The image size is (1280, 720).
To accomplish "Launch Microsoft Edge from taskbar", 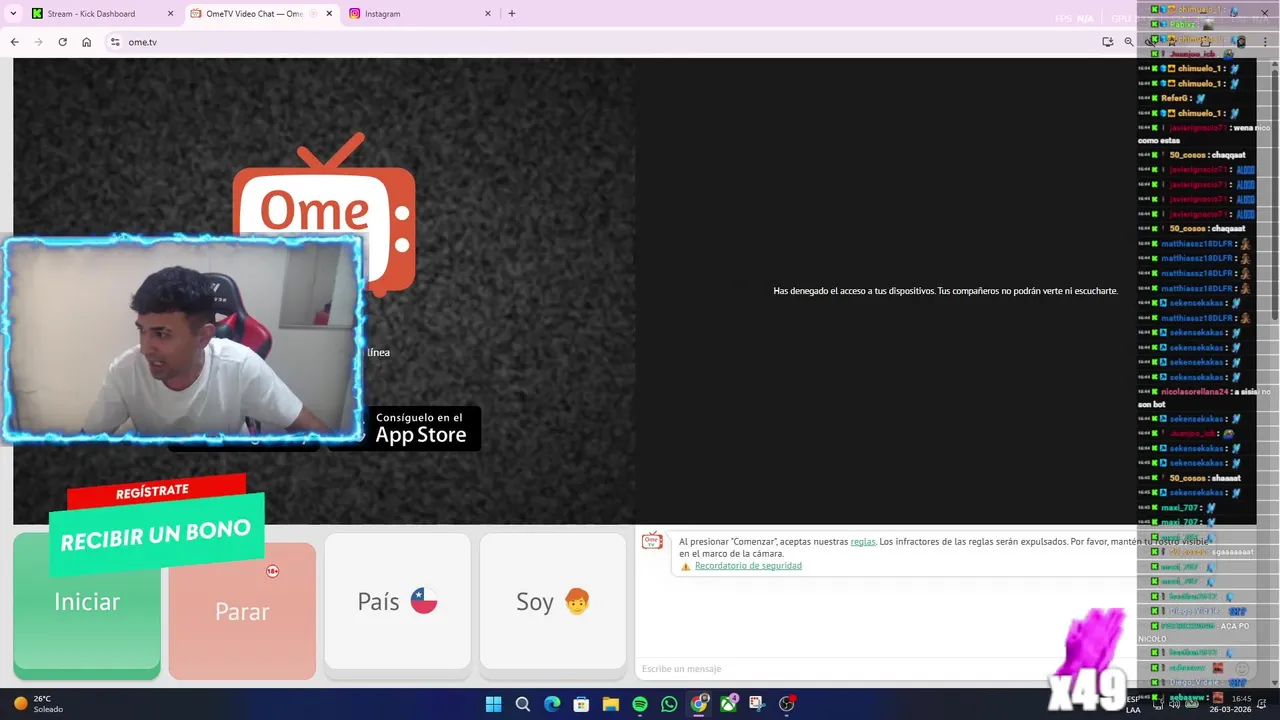I will (x=552, y=704).
